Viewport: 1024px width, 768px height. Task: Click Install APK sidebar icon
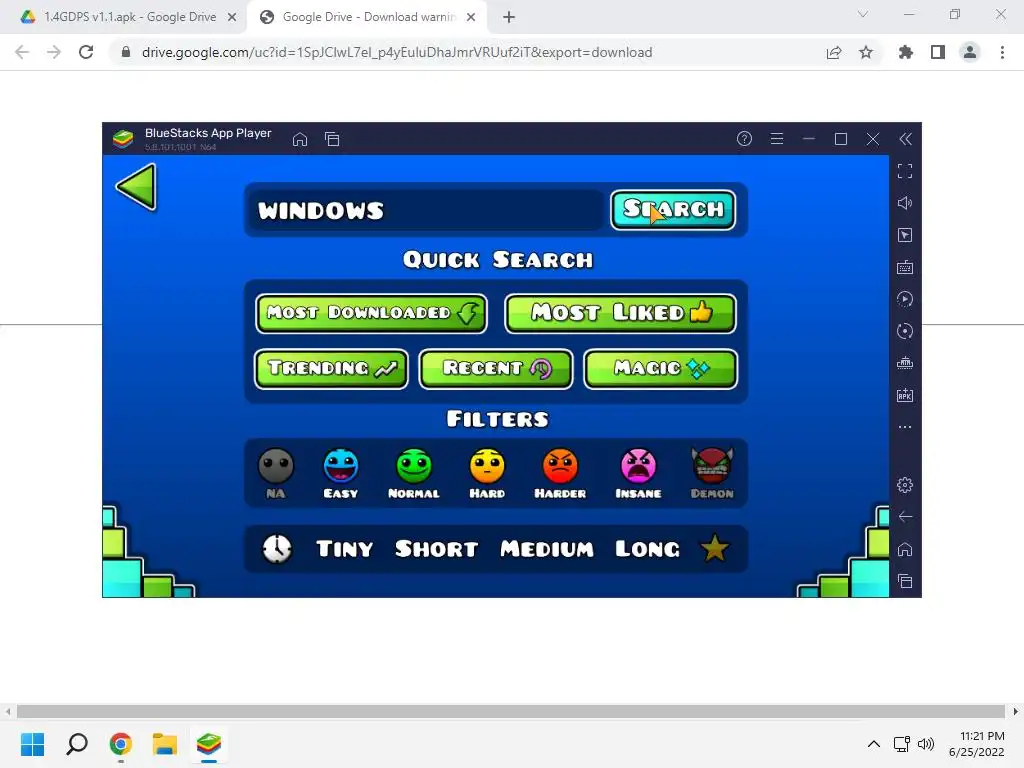pos(905,395)
